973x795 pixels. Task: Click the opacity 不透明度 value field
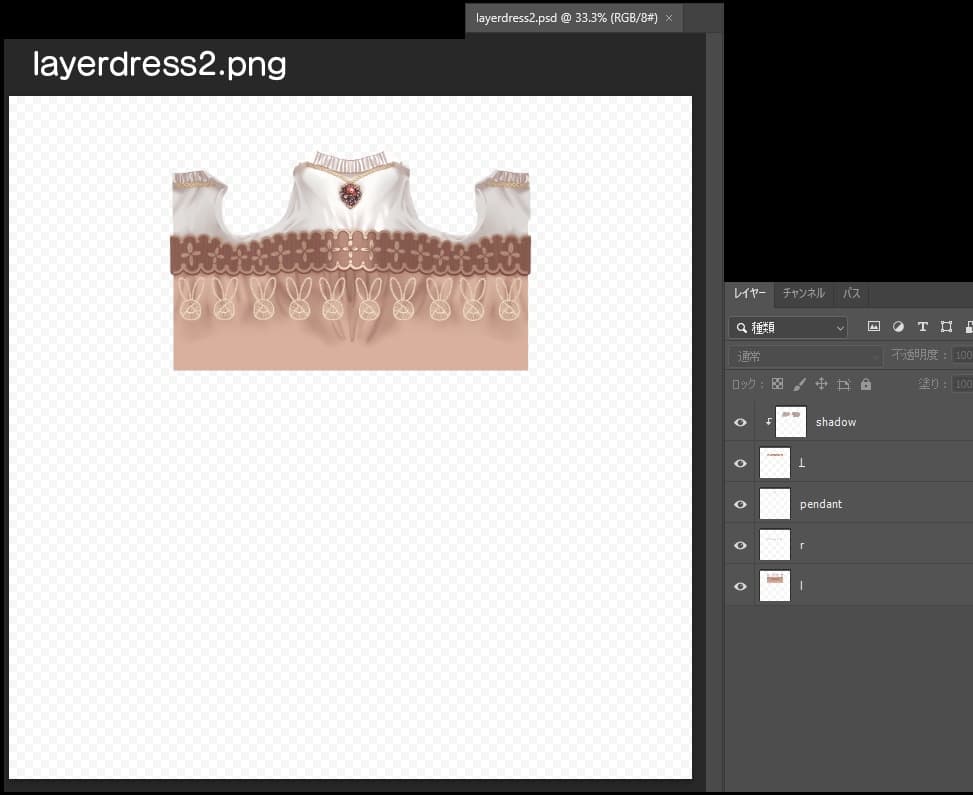click(962, 356)
